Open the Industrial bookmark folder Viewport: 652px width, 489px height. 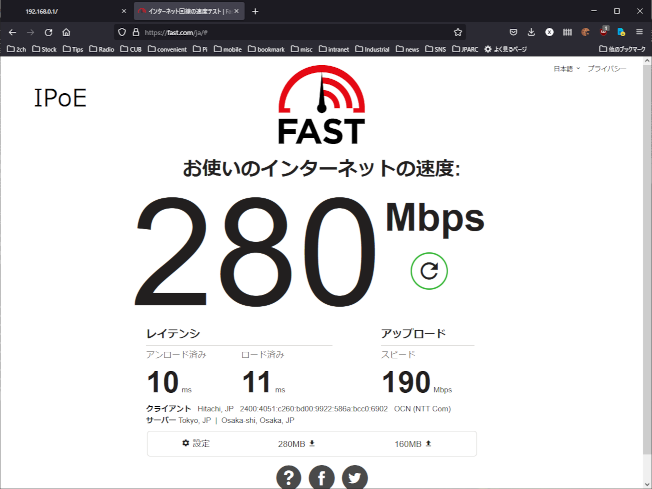point(372,49)
